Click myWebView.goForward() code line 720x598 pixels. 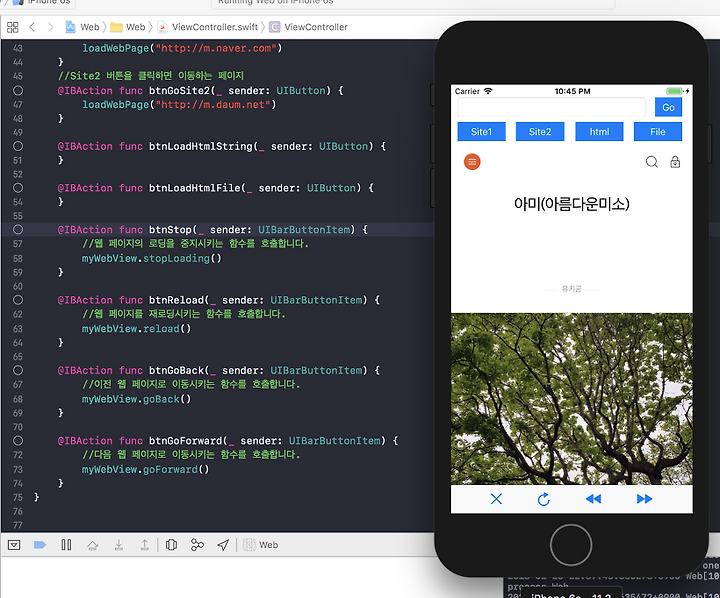tap(146, 469)
